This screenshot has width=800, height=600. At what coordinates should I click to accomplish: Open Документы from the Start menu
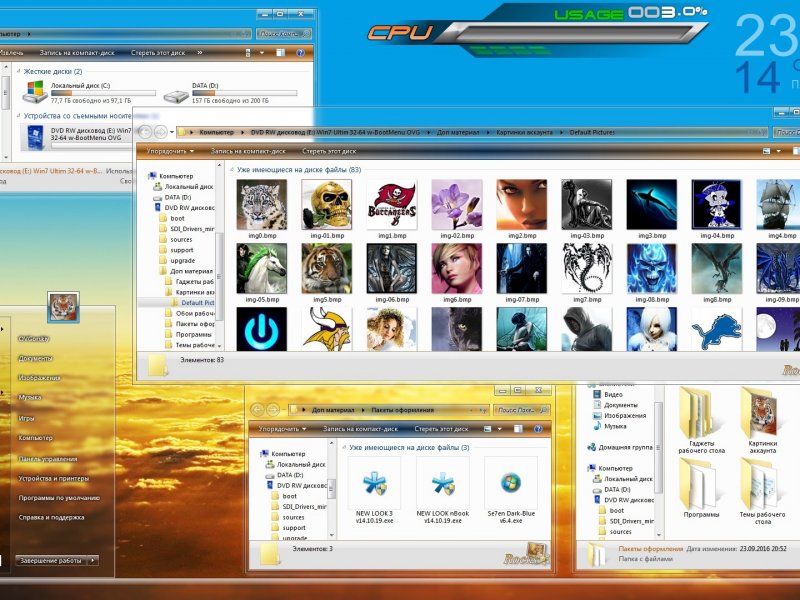[35, 358]
